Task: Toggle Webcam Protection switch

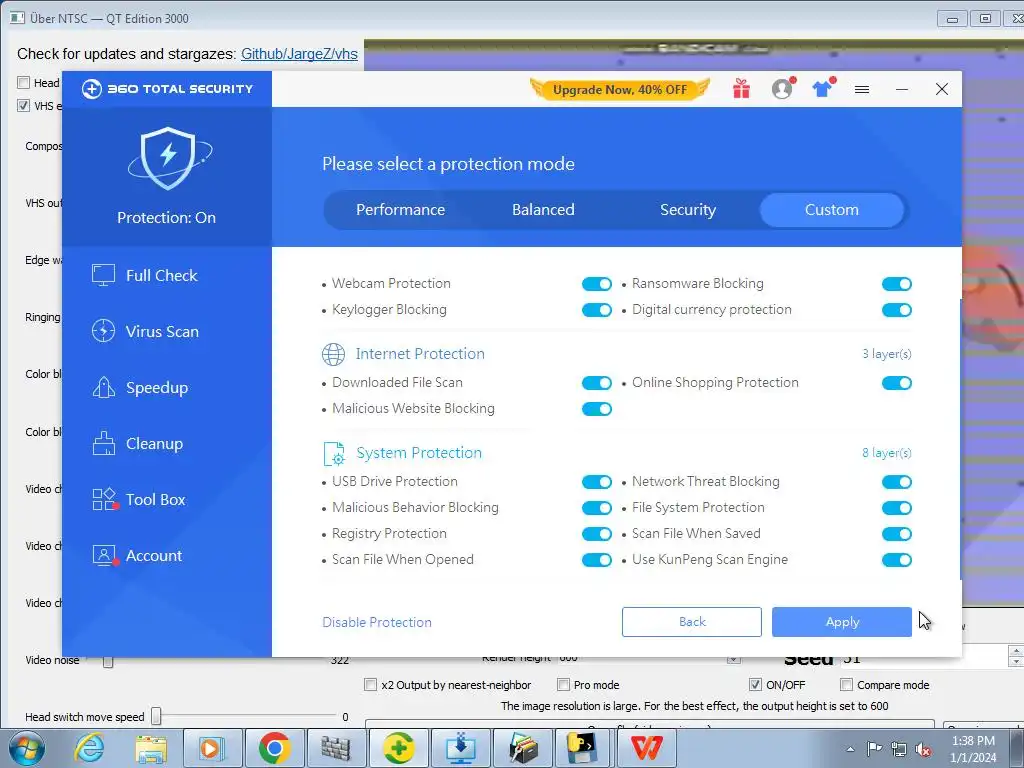Action: coord(597,284)
